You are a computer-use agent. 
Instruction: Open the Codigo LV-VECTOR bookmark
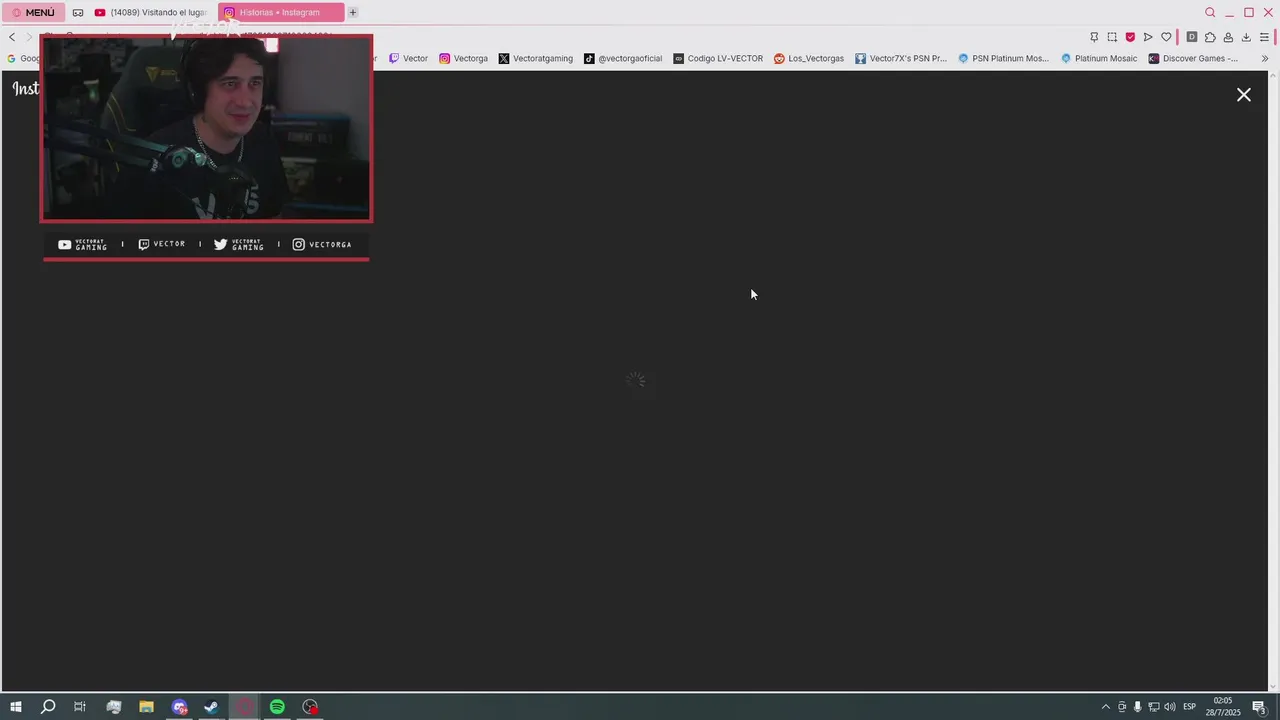coord(718,58)
